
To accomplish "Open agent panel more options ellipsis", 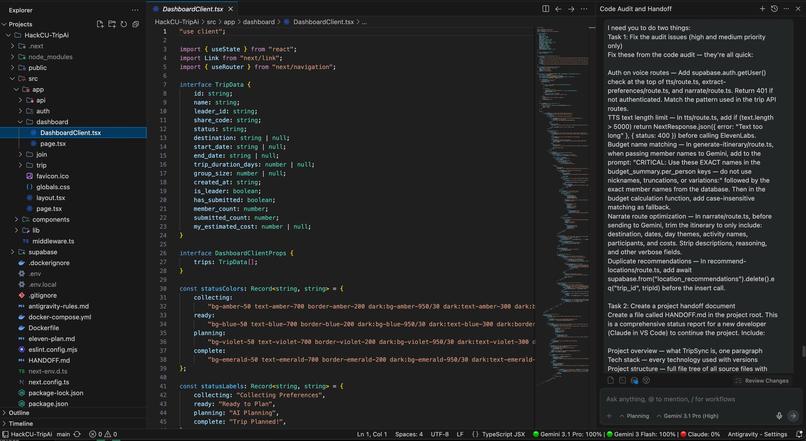I will tap(786, 9).
